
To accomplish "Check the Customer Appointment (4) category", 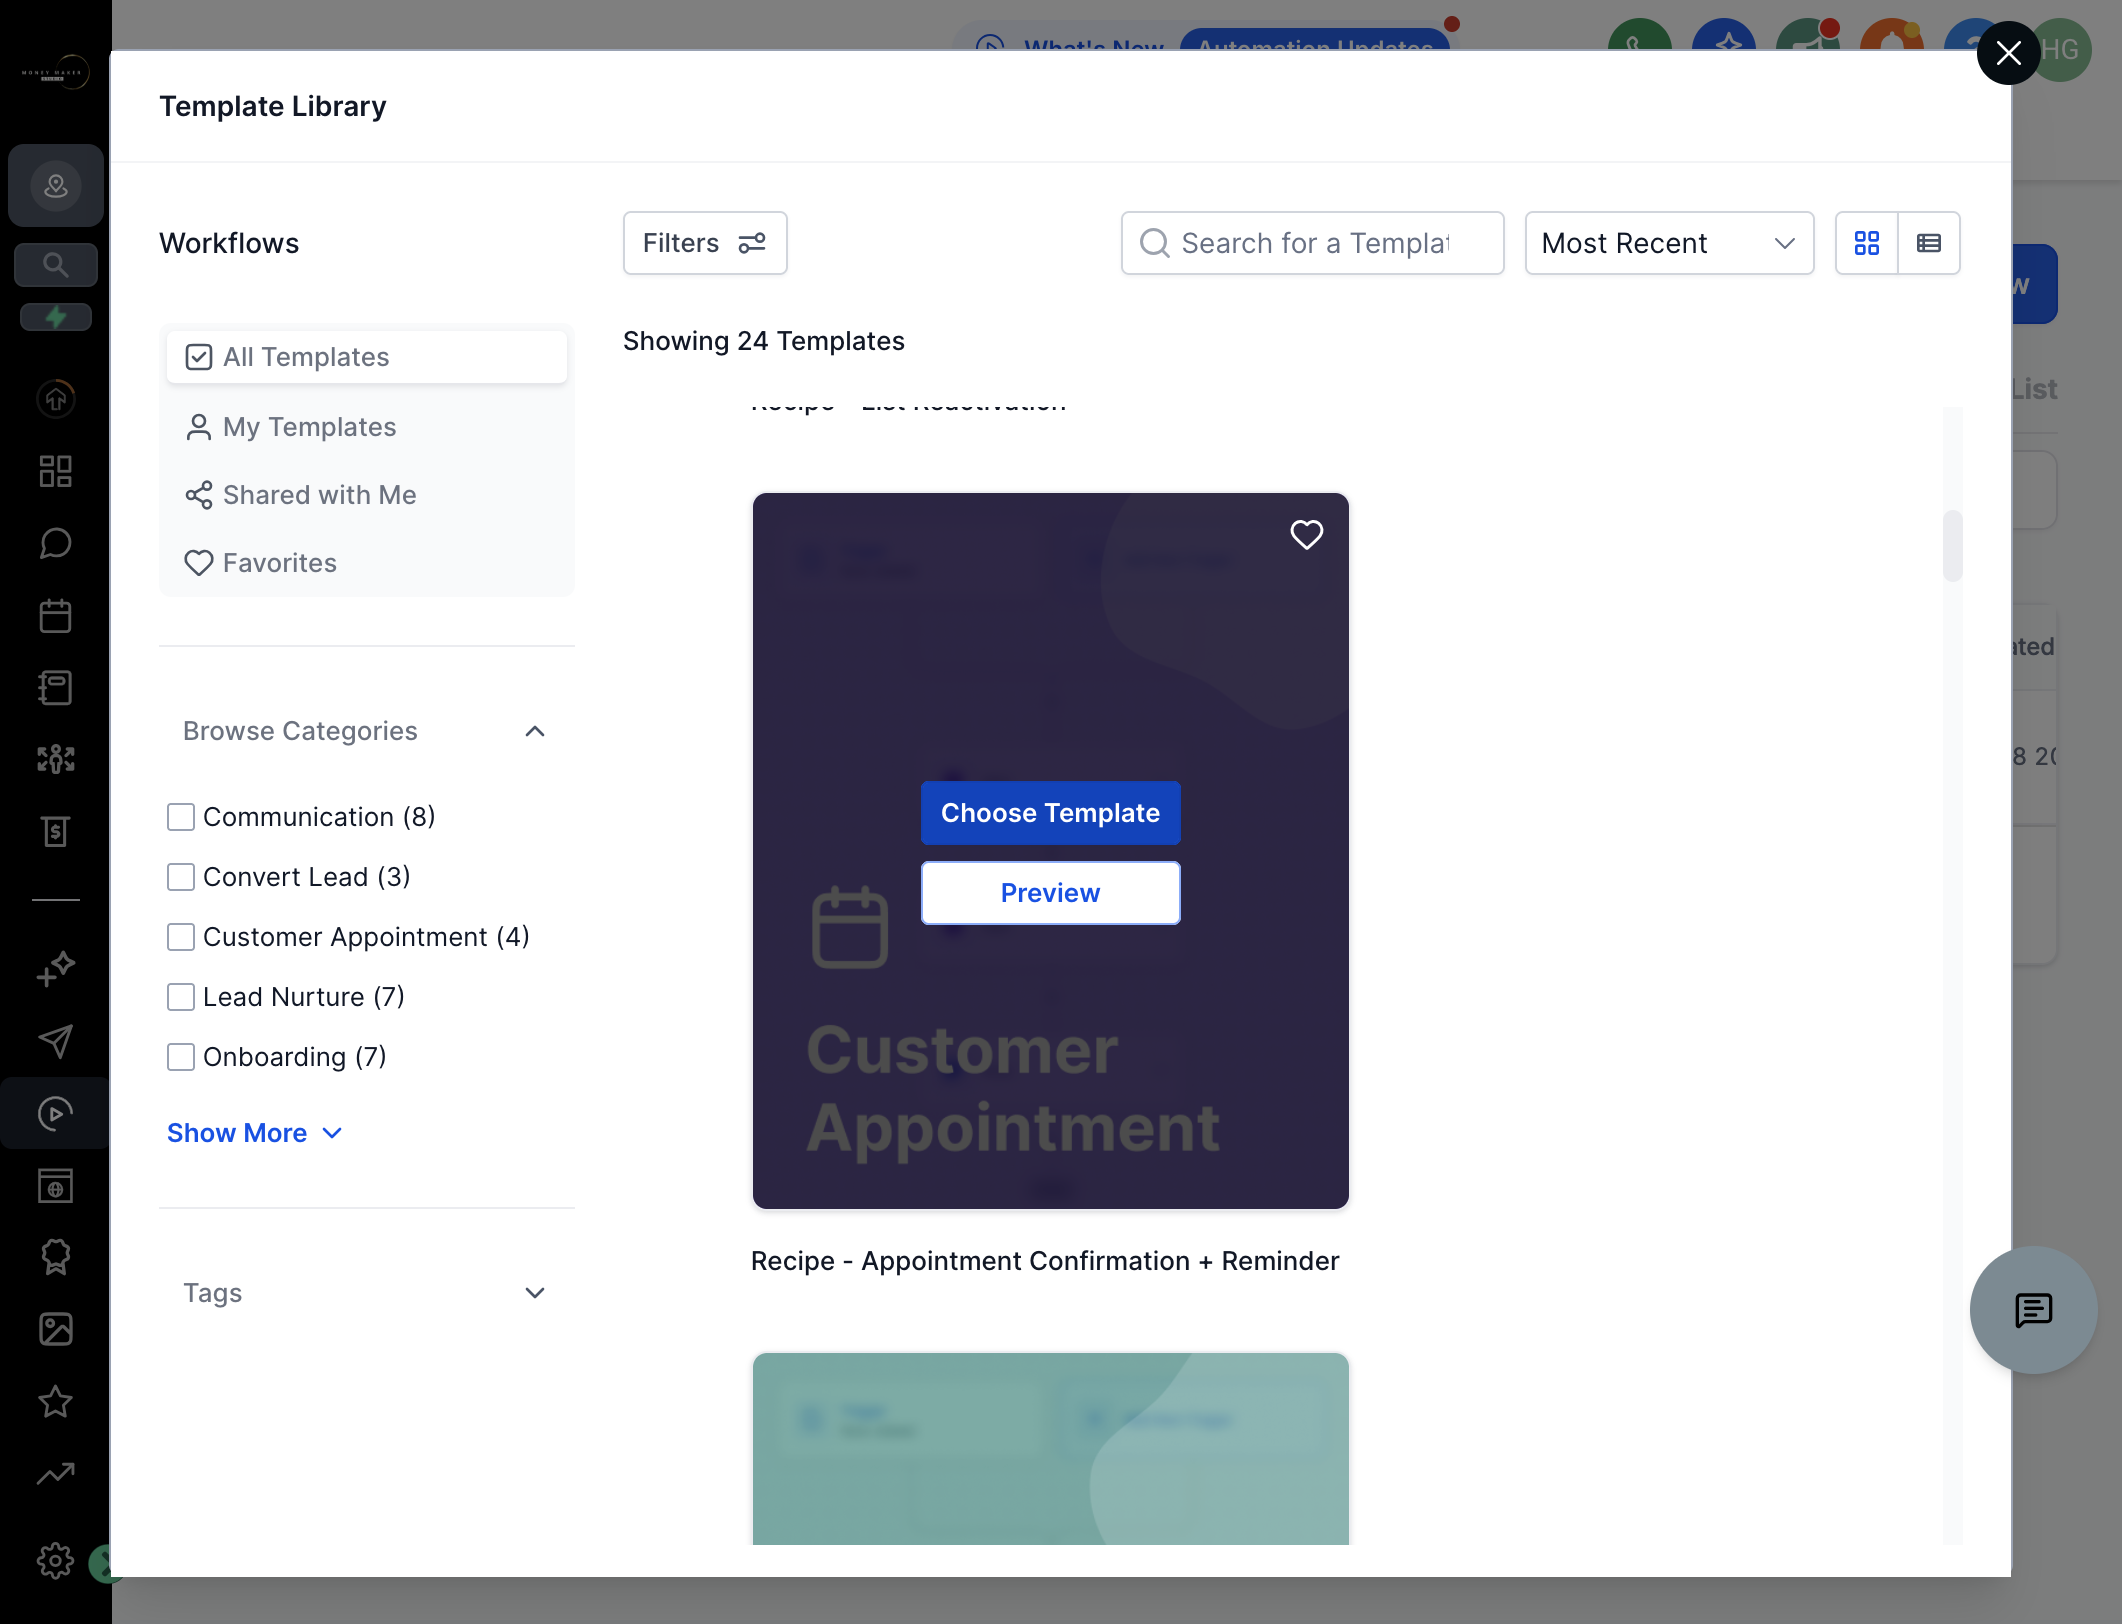I will tap(181, 937).
